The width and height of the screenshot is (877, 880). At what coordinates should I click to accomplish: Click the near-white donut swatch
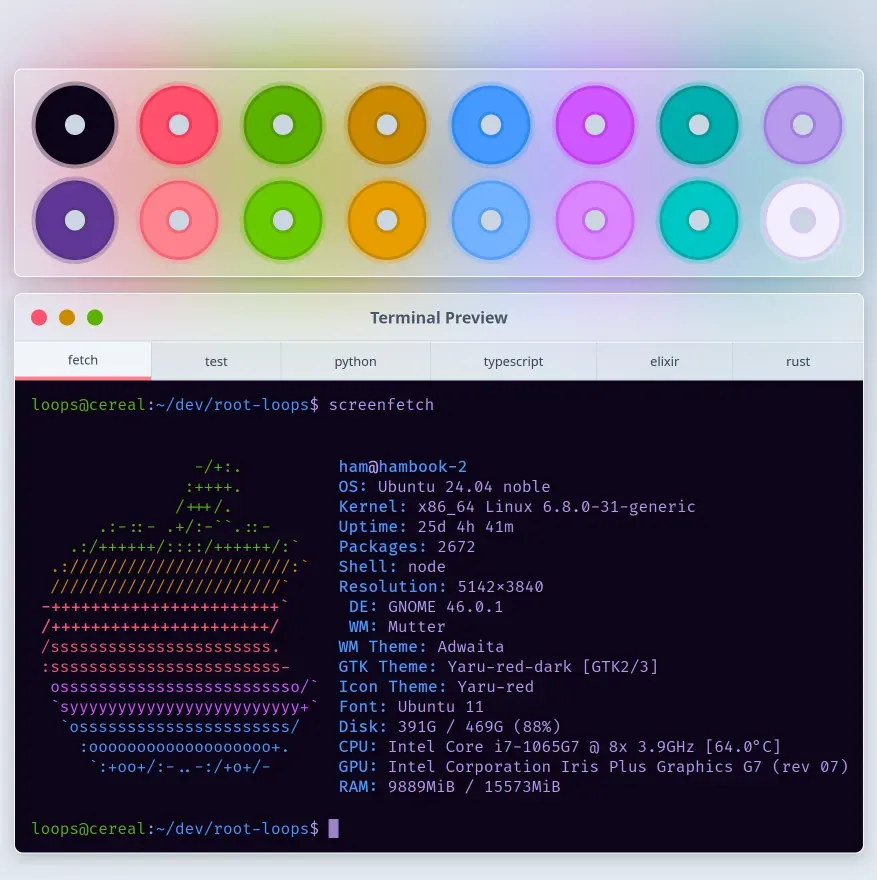click(802, 219)
